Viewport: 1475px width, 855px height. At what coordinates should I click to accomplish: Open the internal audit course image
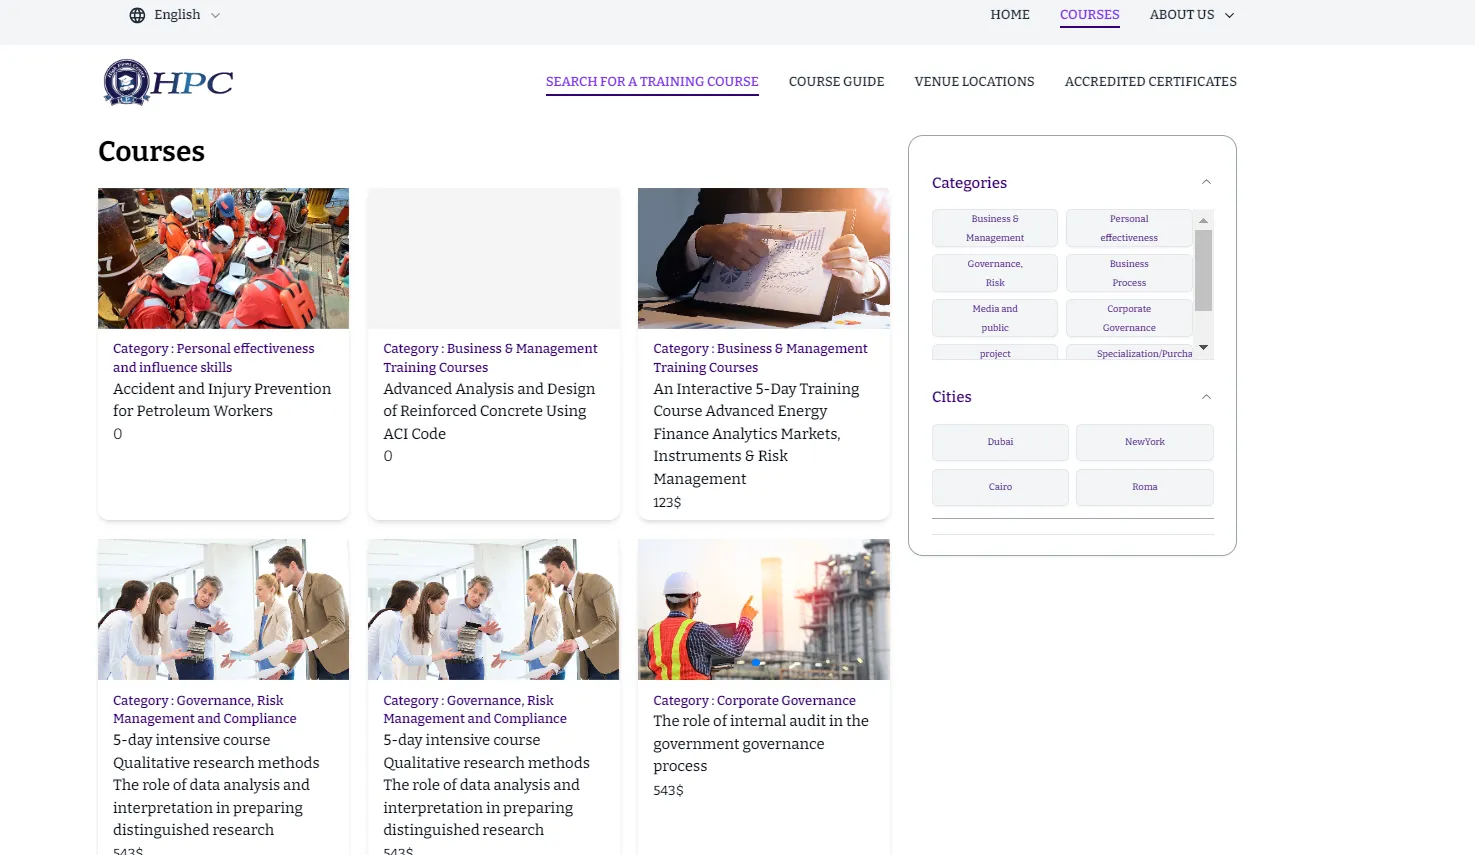pos(764,610)
